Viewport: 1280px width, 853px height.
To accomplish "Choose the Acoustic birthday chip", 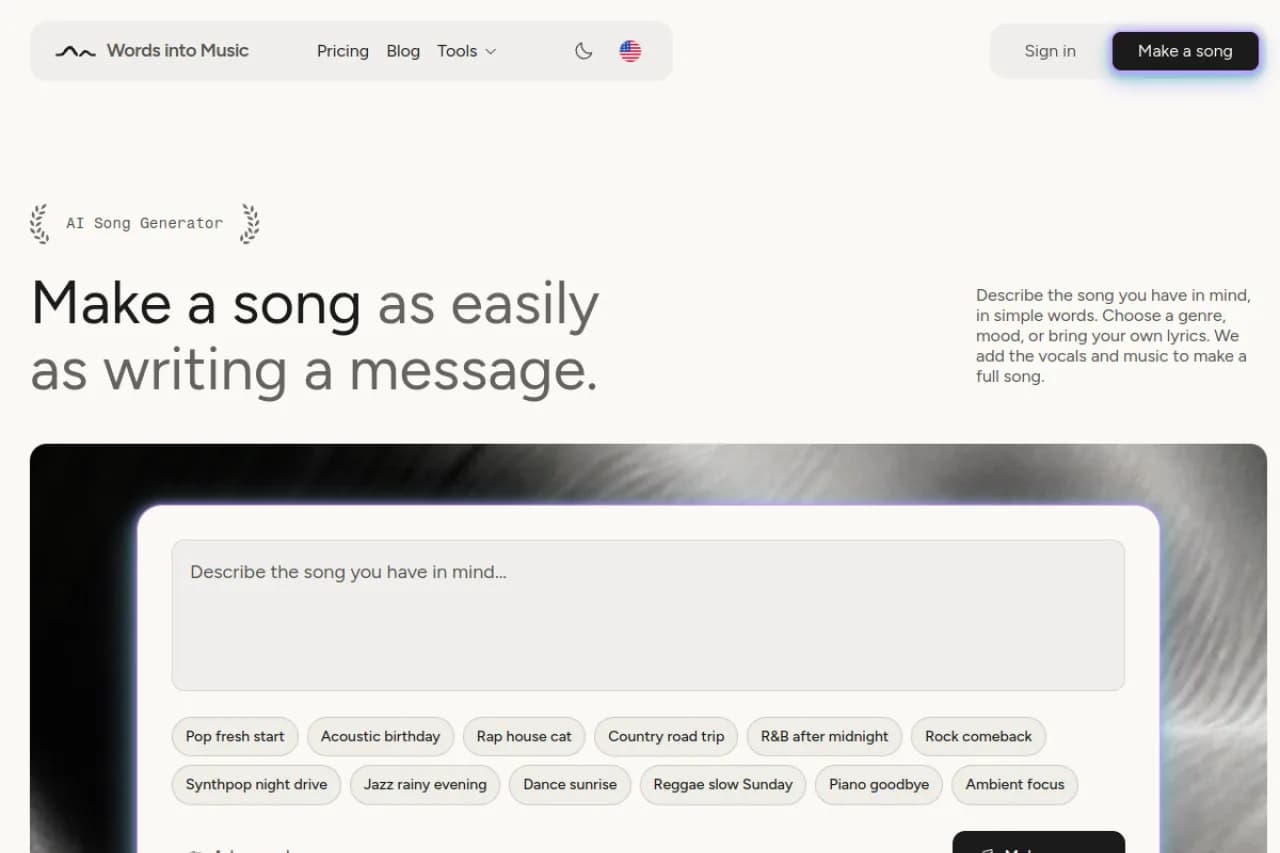I will pos(381,736).
